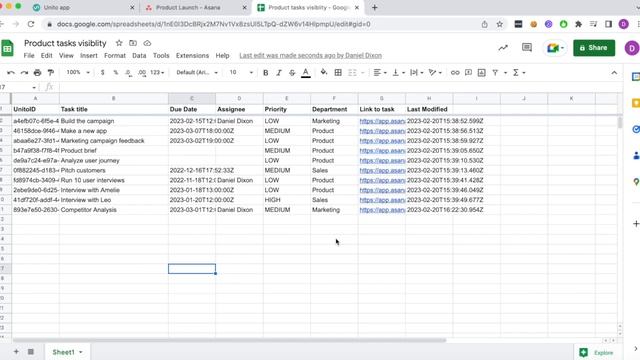Star the Product tasks visiblity document

(119, 43)
